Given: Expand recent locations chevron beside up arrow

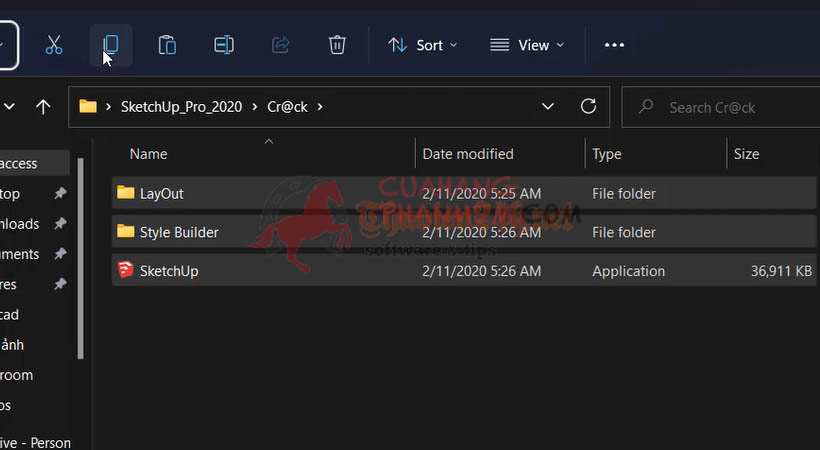Looking at the screenshot, I should pos(9,107).
